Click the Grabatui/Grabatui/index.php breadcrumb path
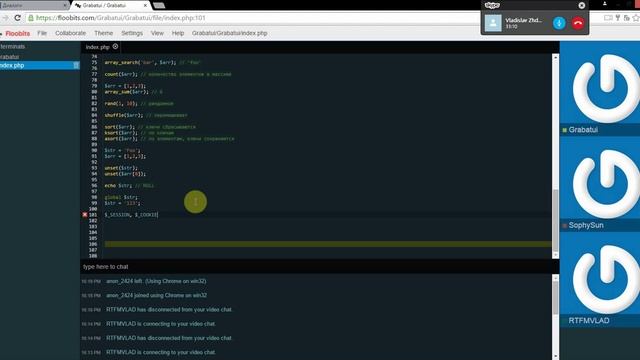This screenshot has width=640, height=360. (x=229, y=33)
